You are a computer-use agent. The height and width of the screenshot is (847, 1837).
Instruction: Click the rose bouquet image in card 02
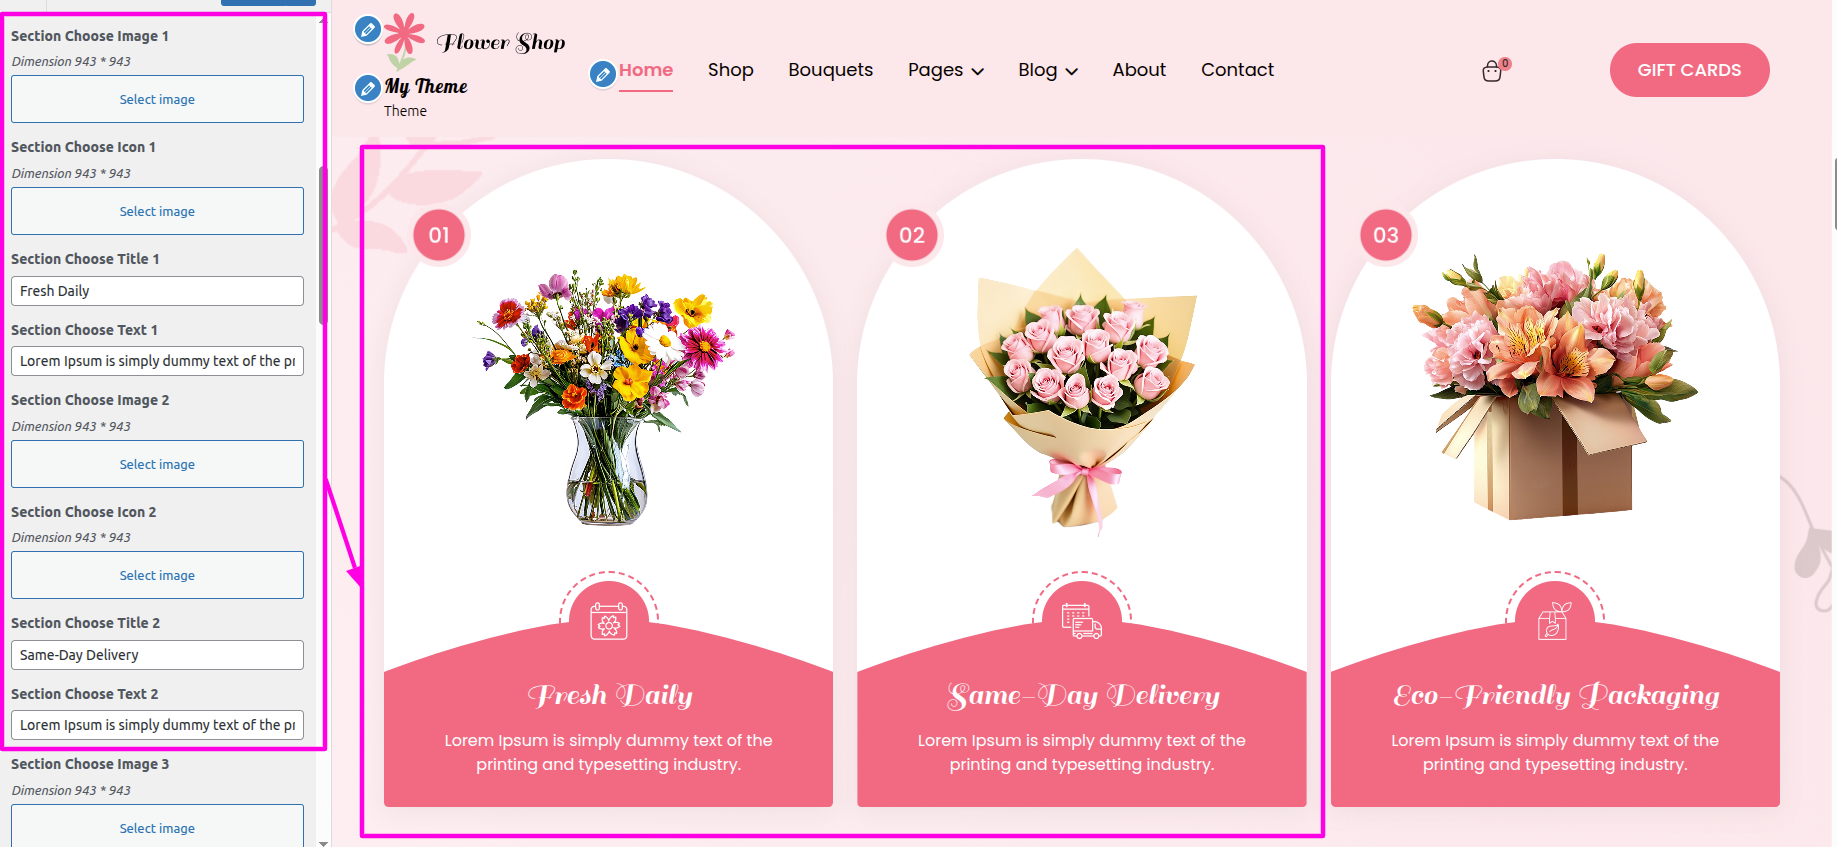point(1082,390)
